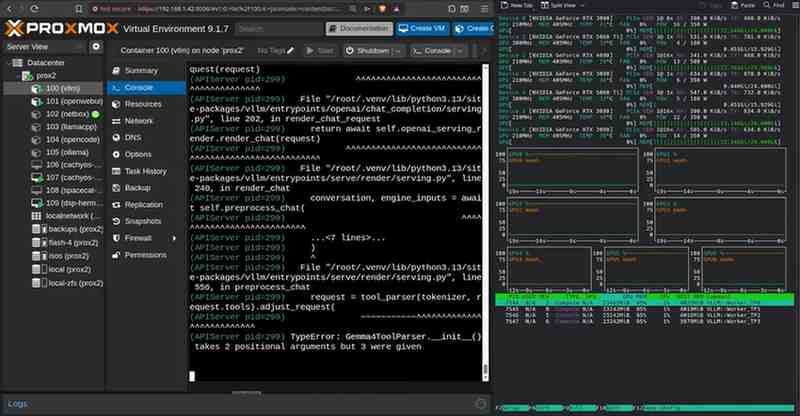This screenshot has width=800, height=416.
Task: Edit tags with the pencil icon
Action: pos(290,51)
